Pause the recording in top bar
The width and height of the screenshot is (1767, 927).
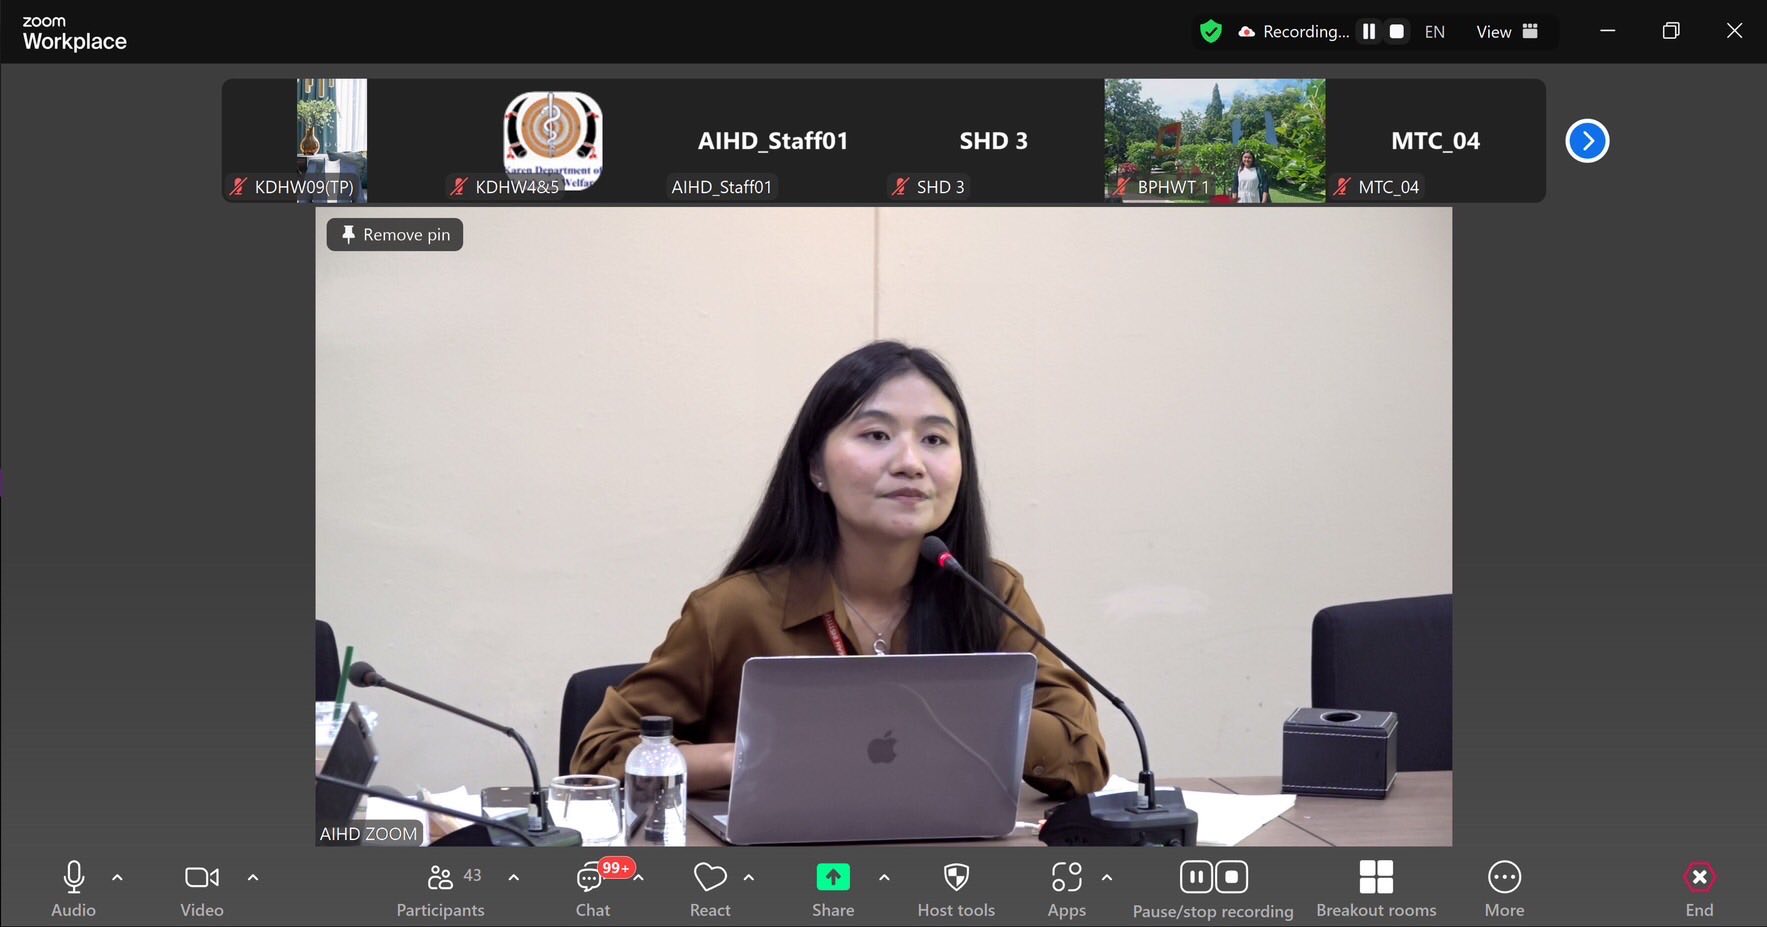[1369, 32]
